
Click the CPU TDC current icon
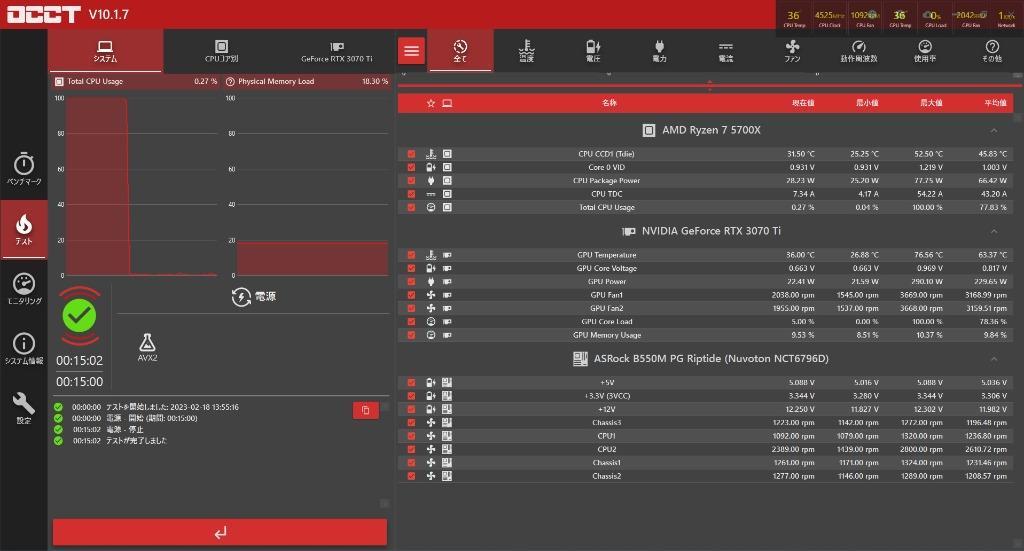(431, 194)
